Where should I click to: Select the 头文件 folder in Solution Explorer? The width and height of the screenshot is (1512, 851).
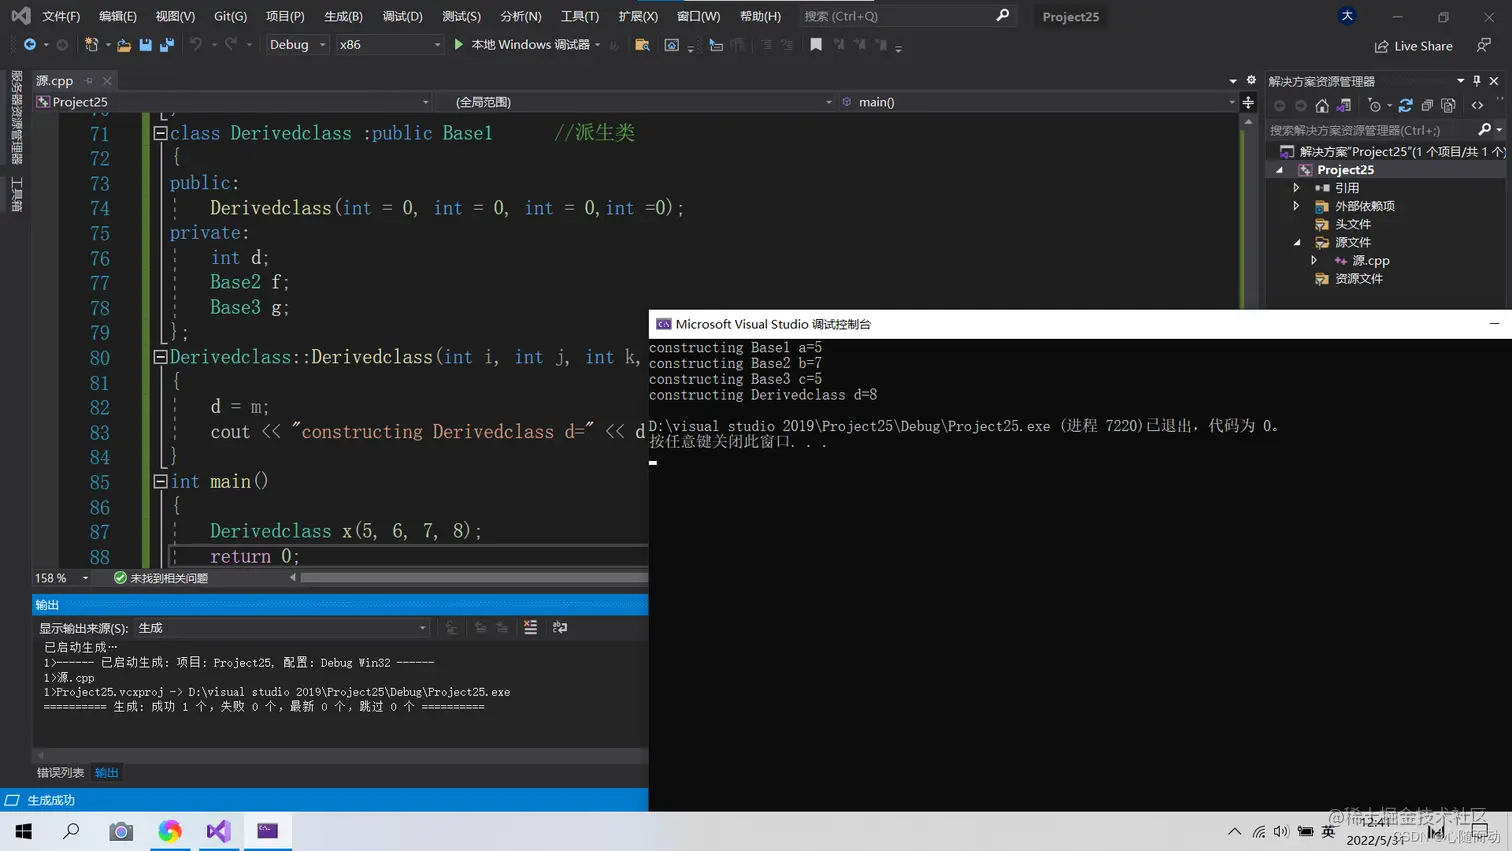pyautogui.click(x=1352, y=224)
